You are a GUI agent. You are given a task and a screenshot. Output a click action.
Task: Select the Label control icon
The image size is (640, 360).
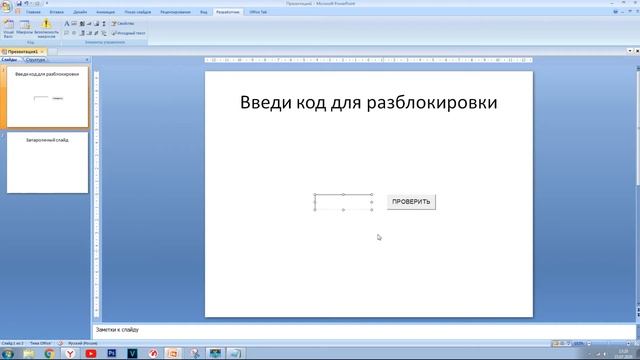pyautogui.click(x=67, y=24)
